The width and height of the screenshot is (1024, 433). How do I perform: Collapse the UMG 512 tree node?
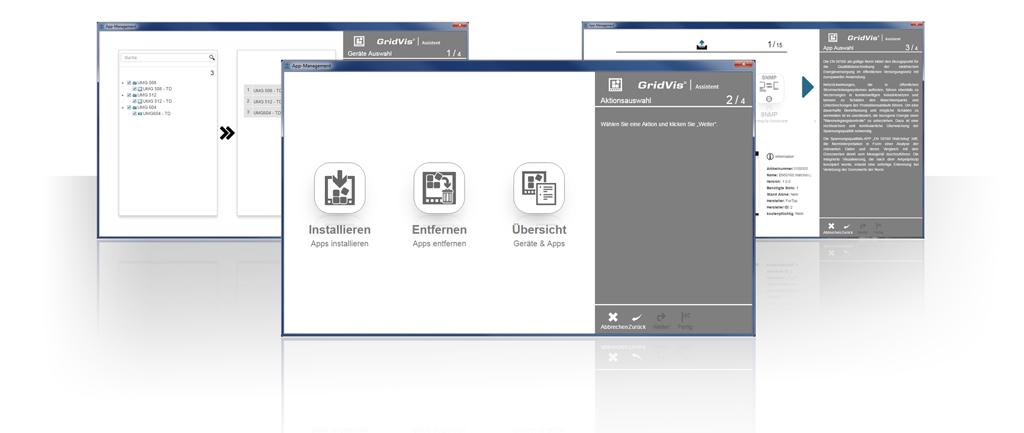123,95
